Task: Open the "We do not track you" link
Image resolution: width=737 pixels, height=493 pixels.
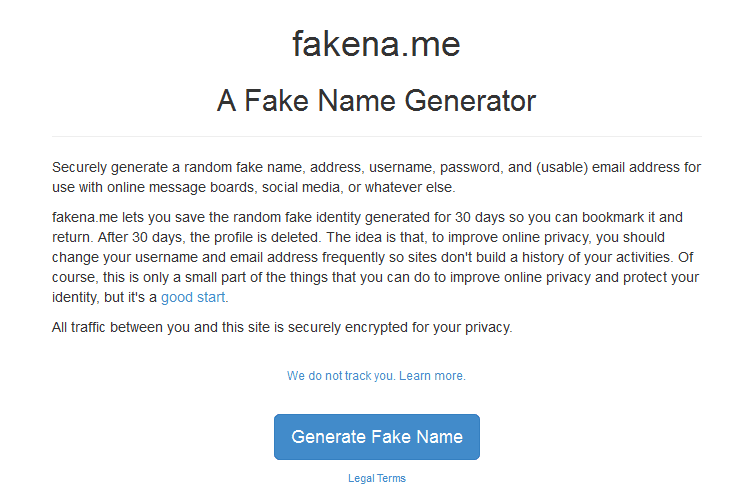Action: 341,376
